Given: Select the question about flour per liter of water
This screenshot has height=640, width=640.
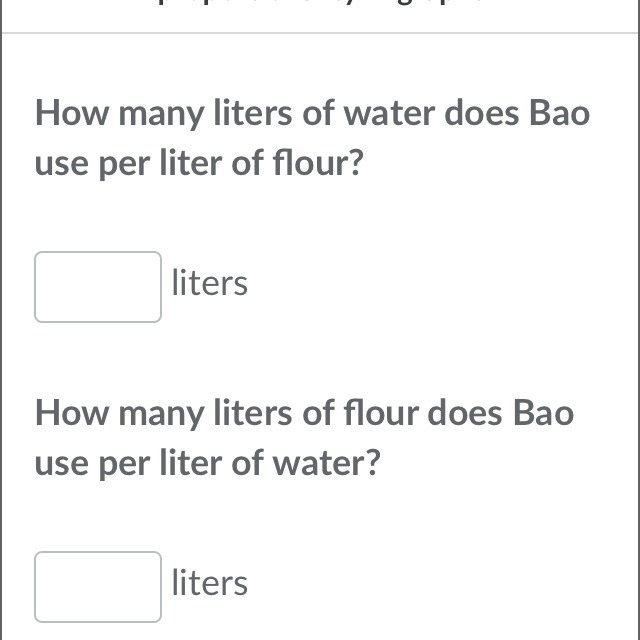Looking at the screenshot, I should [x=304, y=438].
